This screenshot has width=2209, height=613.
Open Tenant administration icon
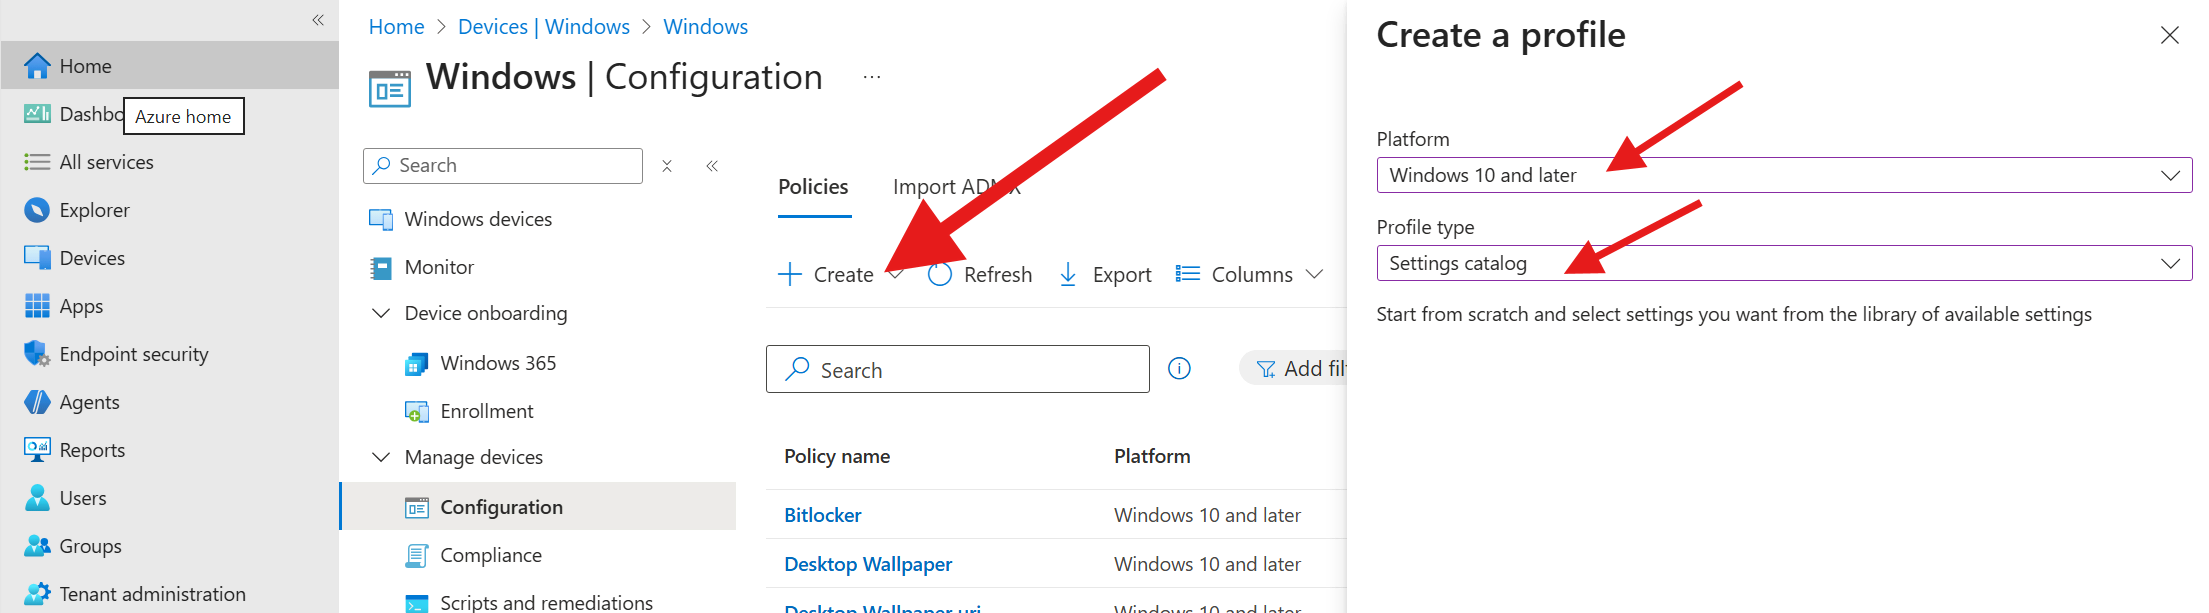[37, 594]
